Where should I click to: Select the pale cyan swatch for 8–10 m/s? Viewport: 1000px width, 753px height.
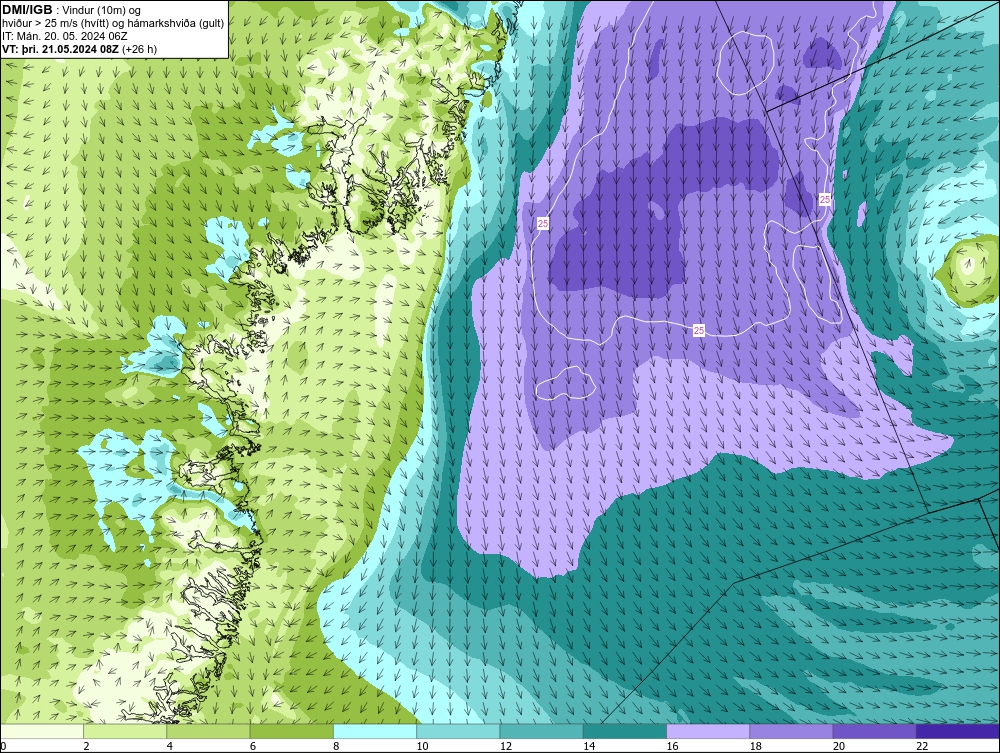click(x=375, y=731)
